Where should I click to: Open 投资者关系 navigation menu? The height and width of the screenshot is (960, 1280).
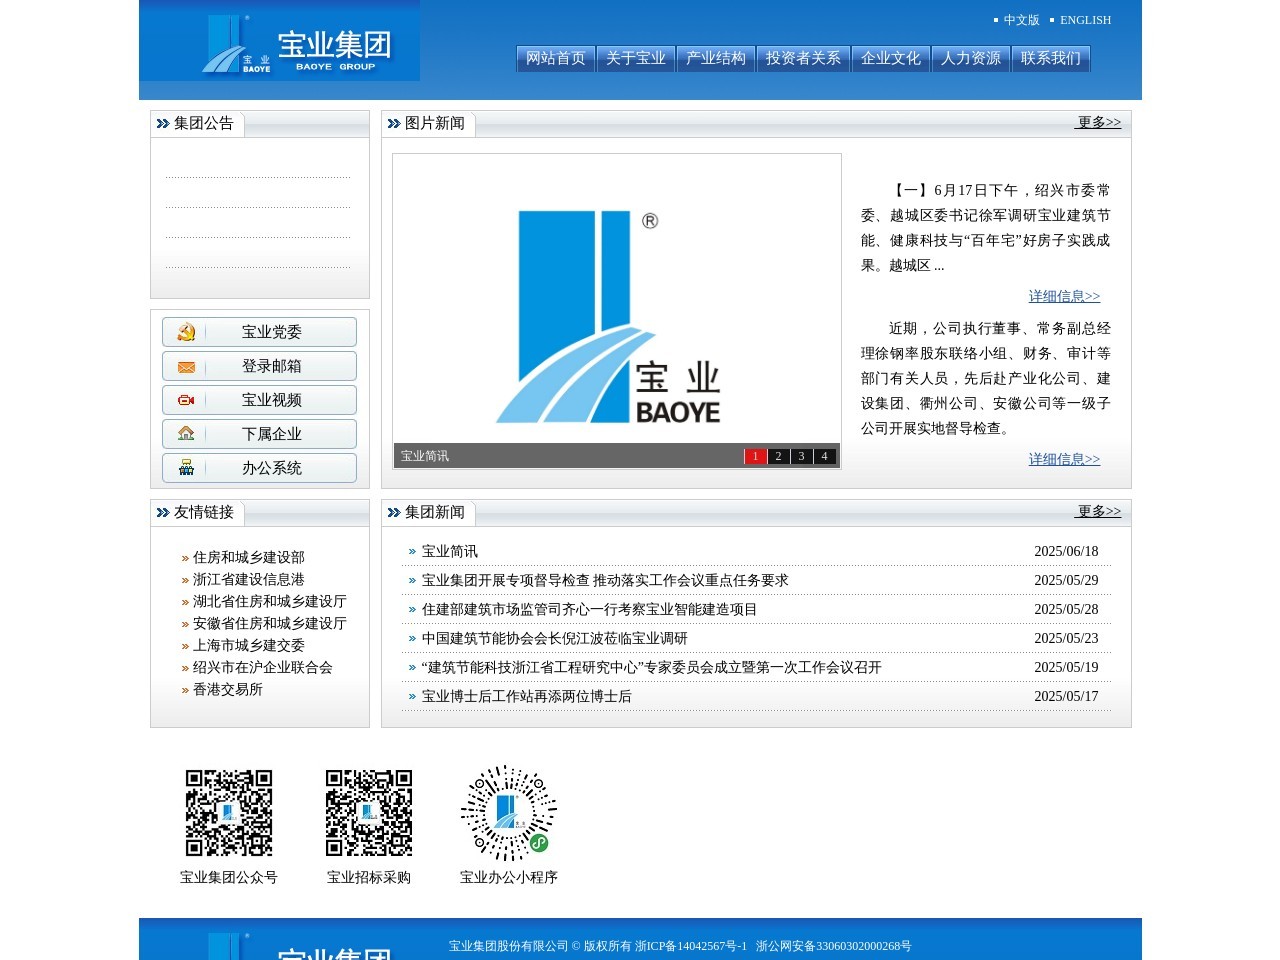pyautogui.click(x=803, y=58)
